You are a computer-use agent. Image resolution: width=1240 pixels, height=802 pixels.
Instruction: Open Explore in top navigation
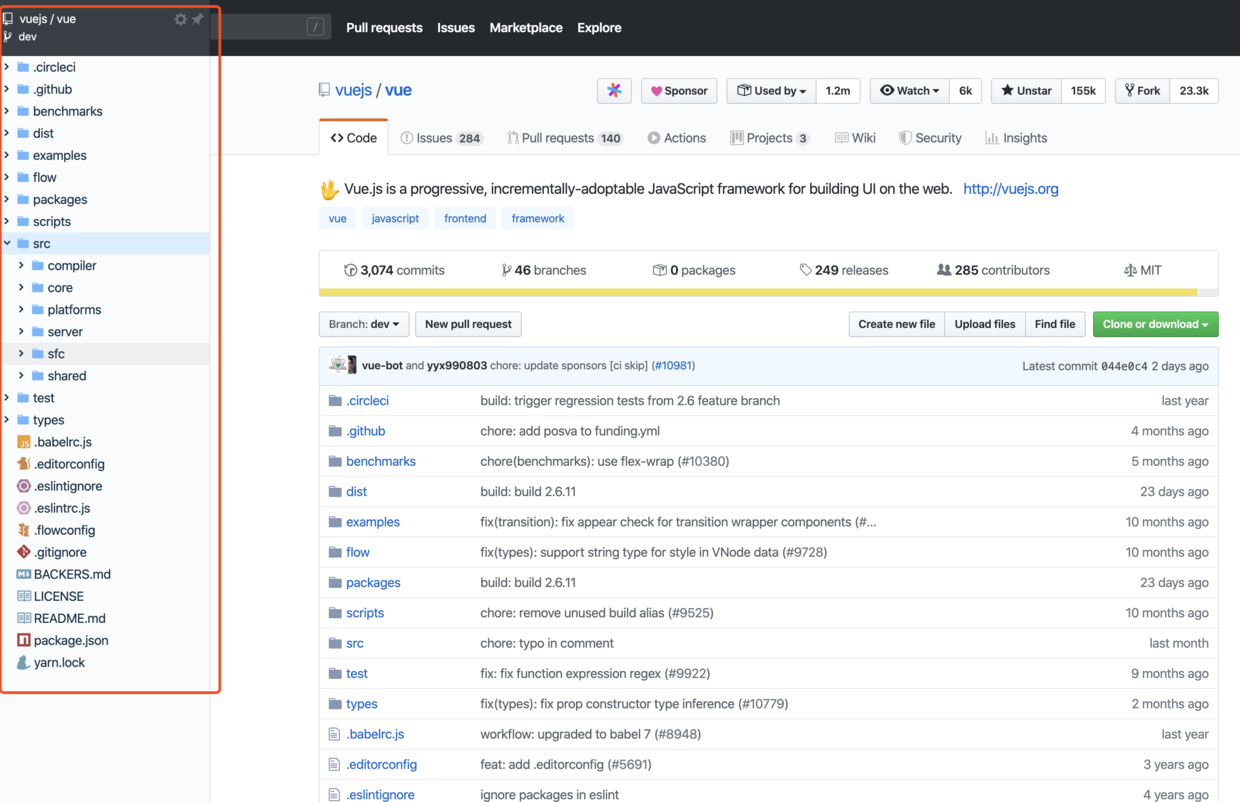[x=599, y=28]
